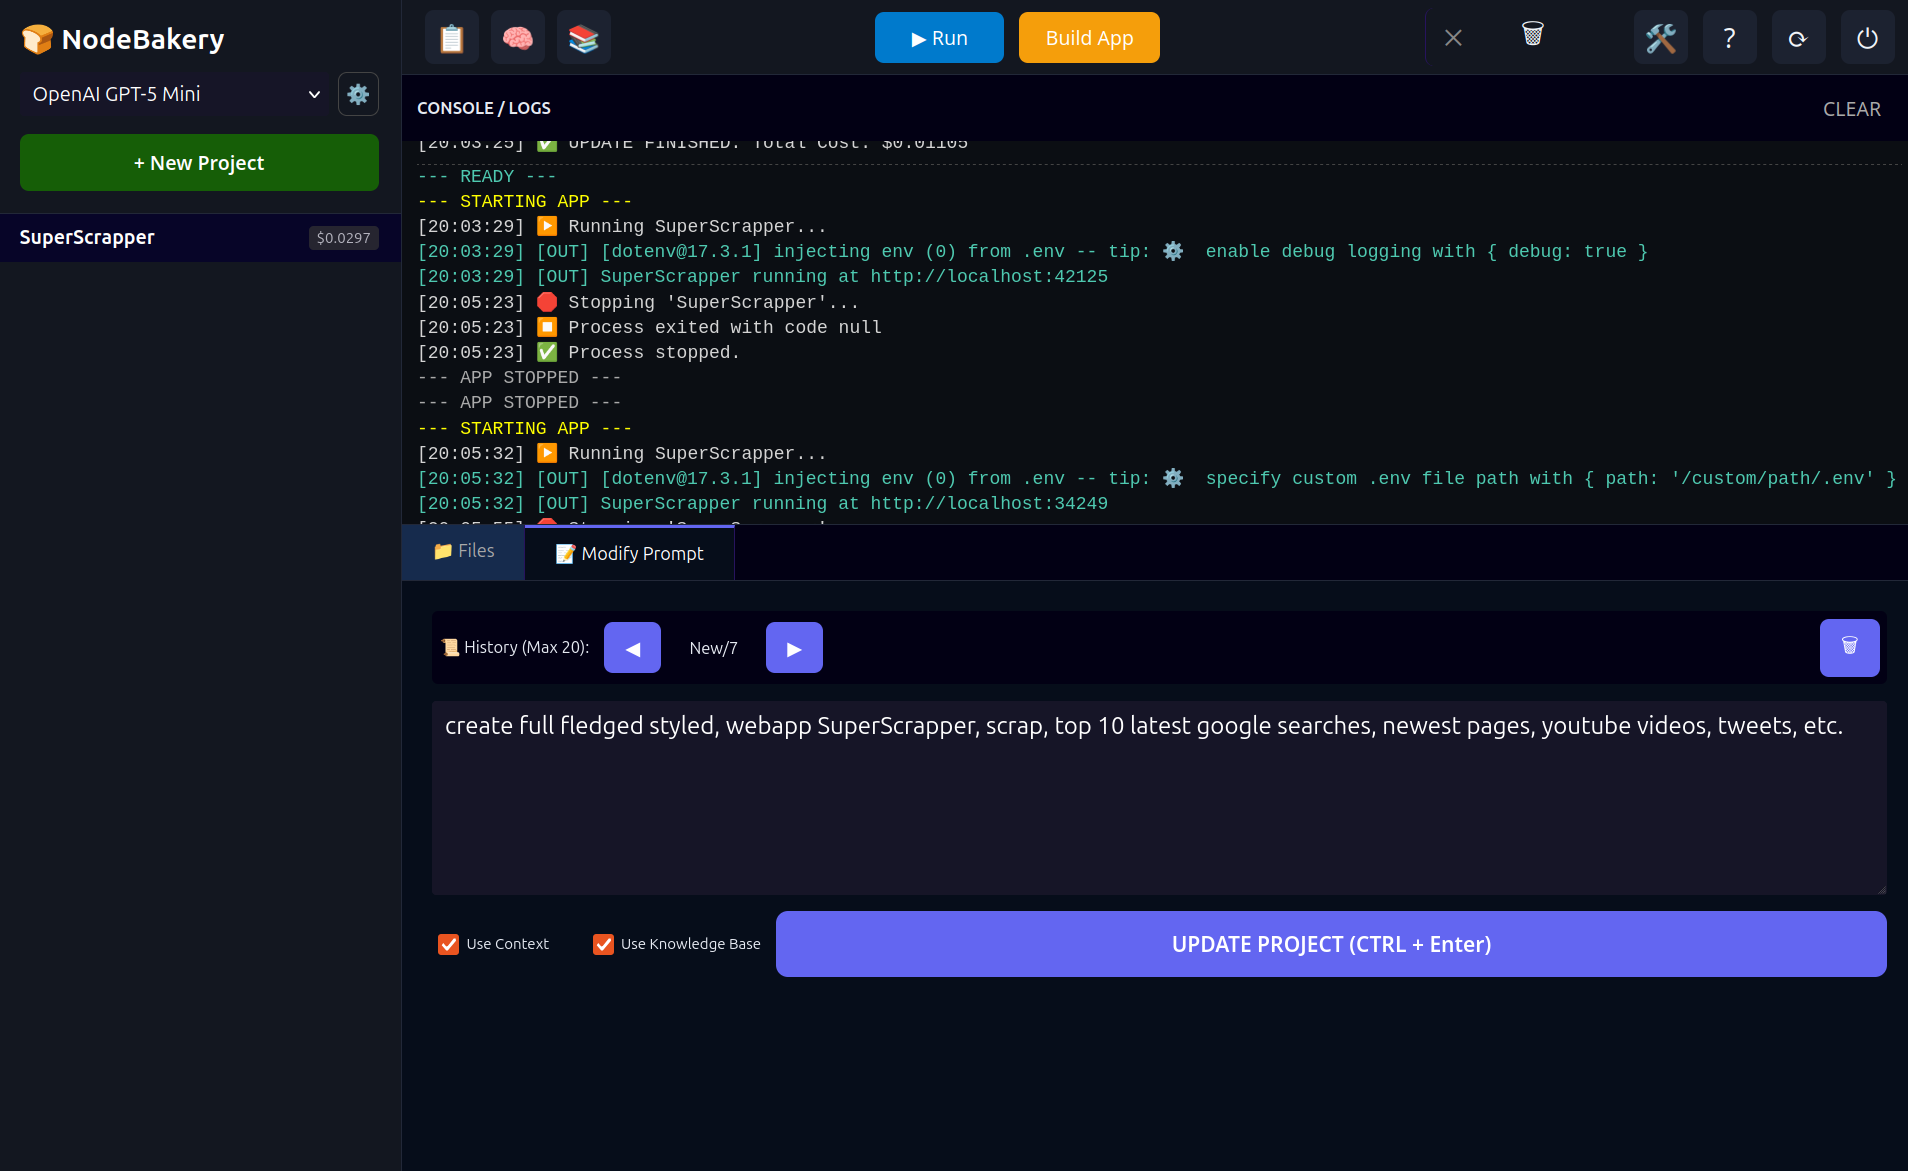Open model settings gear icon
The width and height of the screenshot is (1908, 1171).
click(358, 94)
